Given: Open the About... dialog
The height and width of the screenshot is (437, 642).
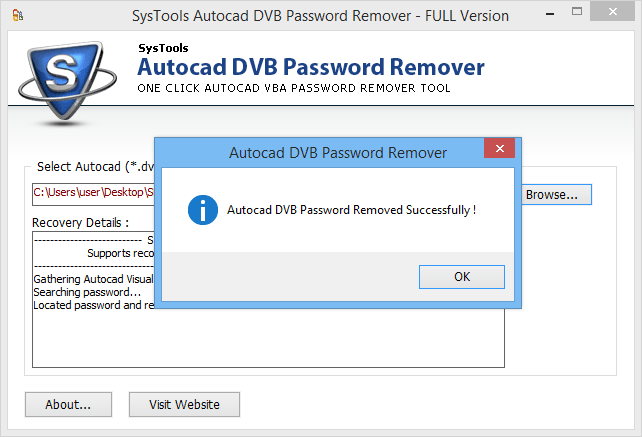Looking at the screenshot, I should tap(68, 404).
